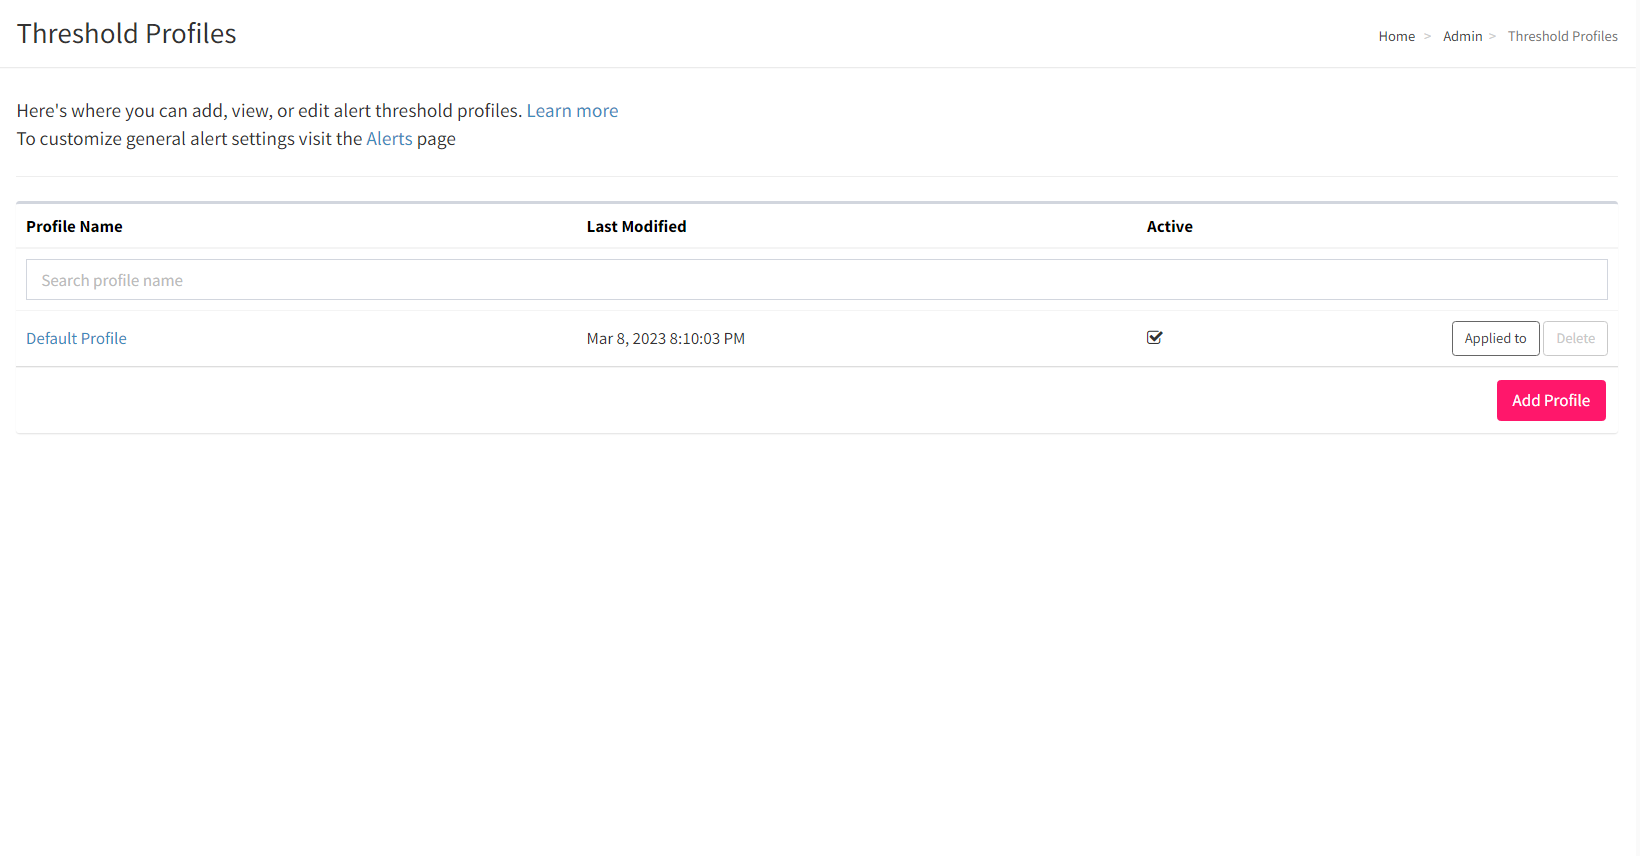Click the "Here's where you can add" description text
The height and width of the screenshot is (856, 1640).
269,111
